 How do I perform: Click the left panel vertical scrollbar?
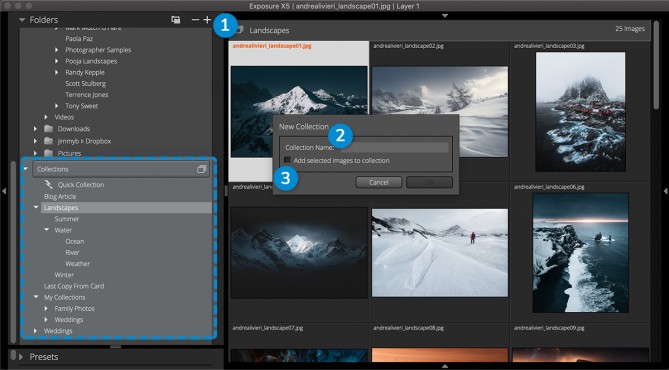click(13, 252)
